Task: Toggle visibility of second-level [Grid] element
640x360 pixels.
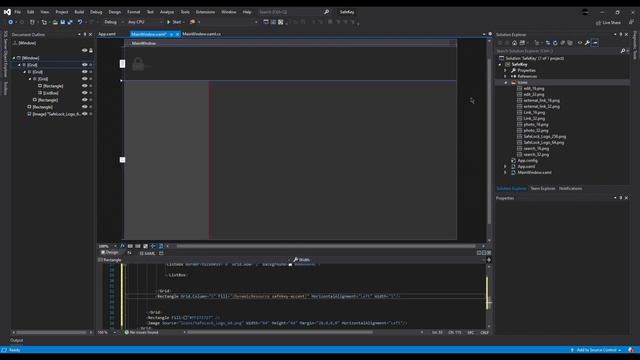Action: pos(85,72)
